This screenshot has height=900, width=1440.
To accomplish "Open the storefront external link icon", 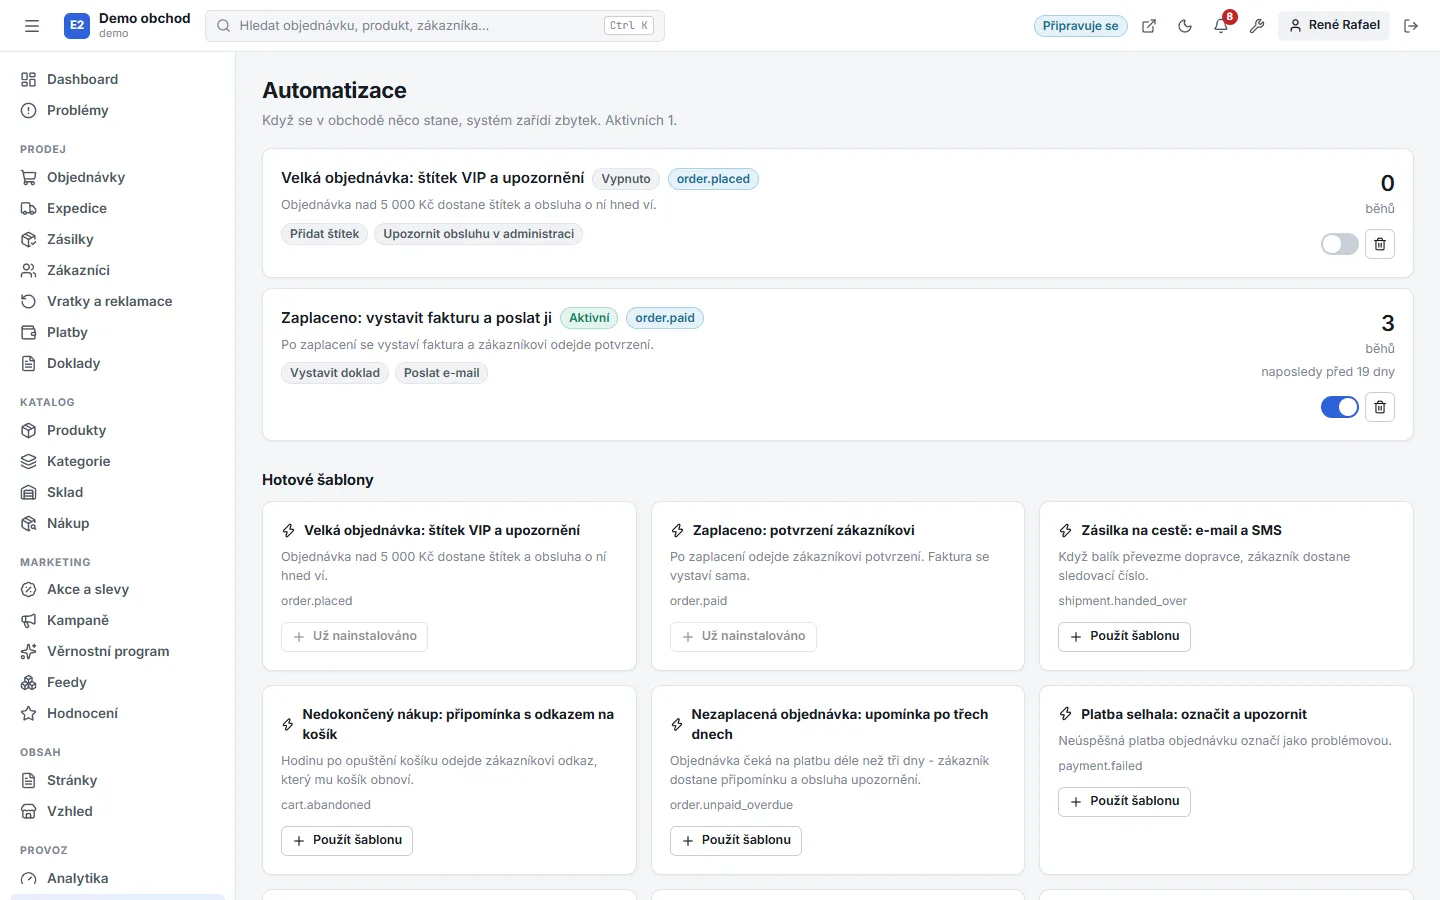I will [x=1149, y=26].
